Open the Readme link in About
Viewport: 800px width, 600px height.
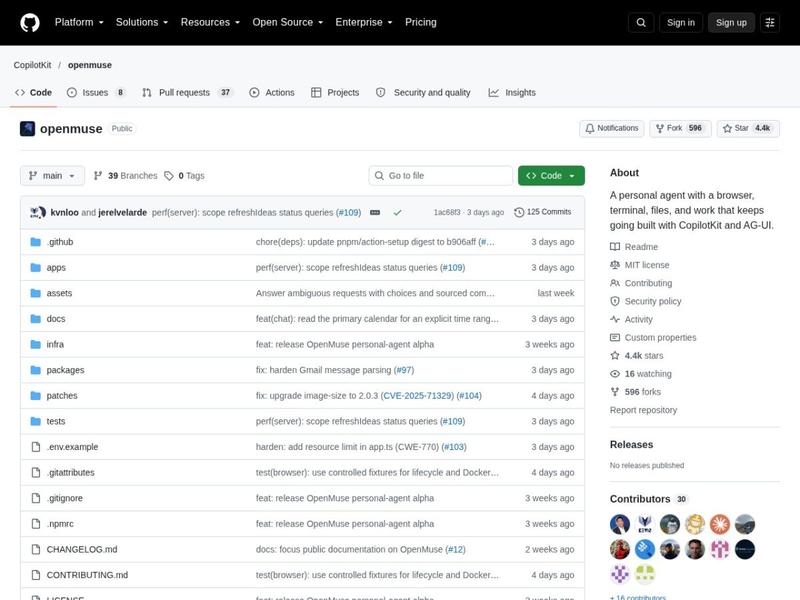(x=634, y=247)
